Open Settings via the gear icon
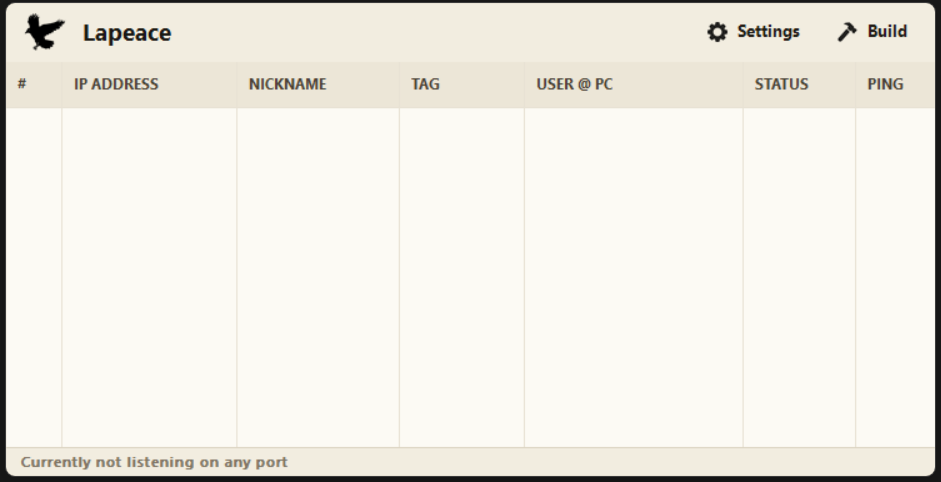Viewport: 941px width, 482px height. point(717,32)
